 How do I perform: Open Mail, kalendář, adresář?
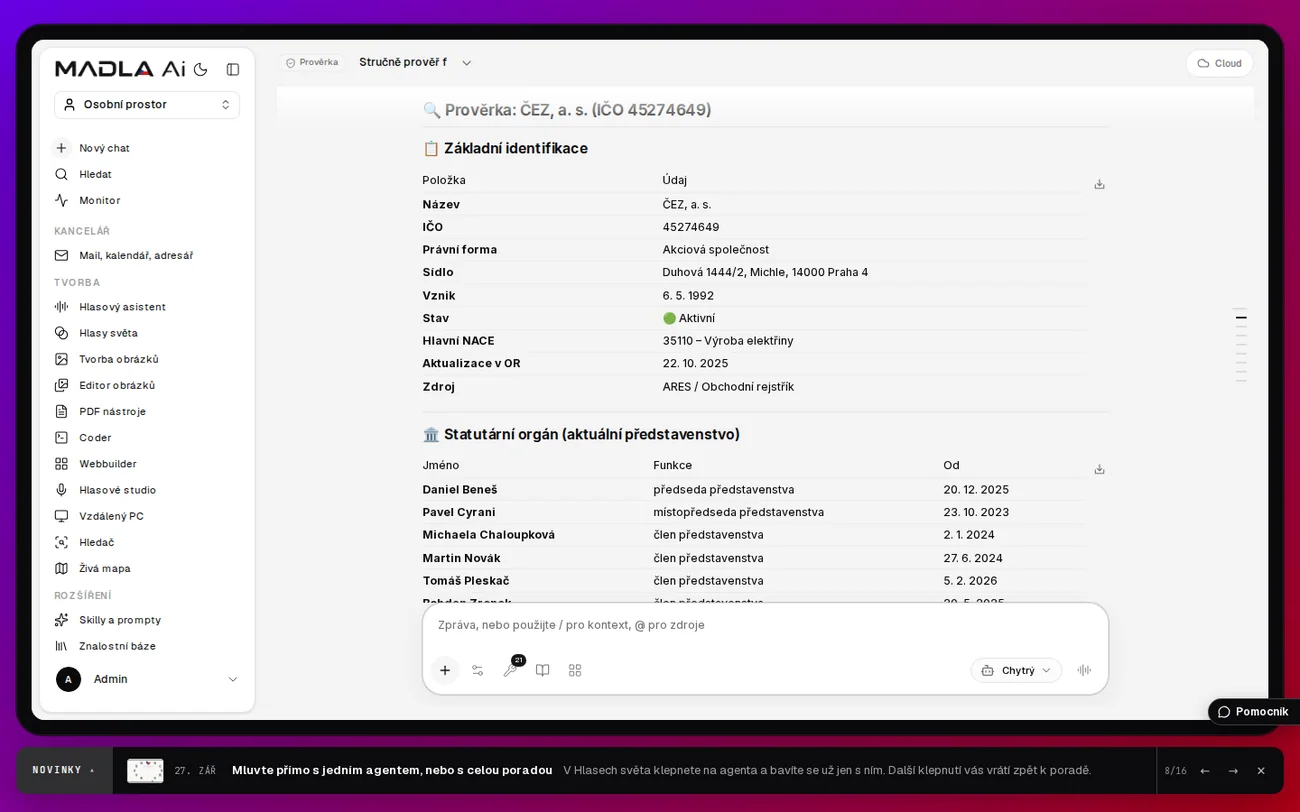pyautogui.click(x=147, y=255)
